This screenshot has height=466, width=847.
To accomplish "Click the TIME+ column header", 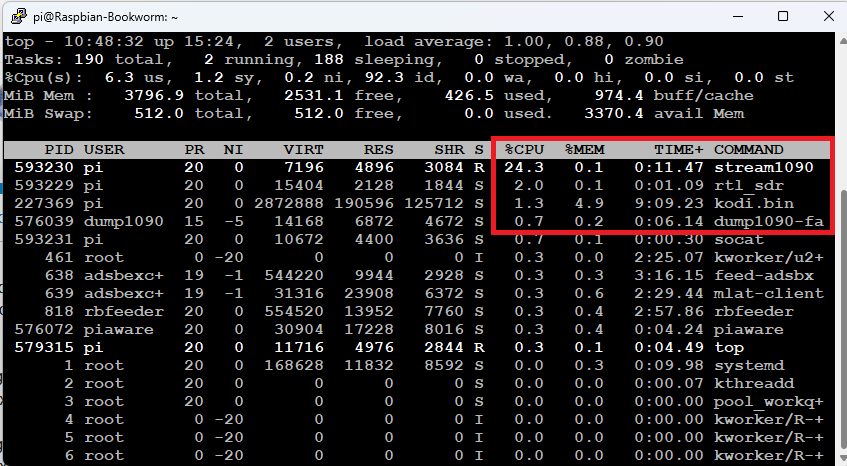I will pos(679,150).
